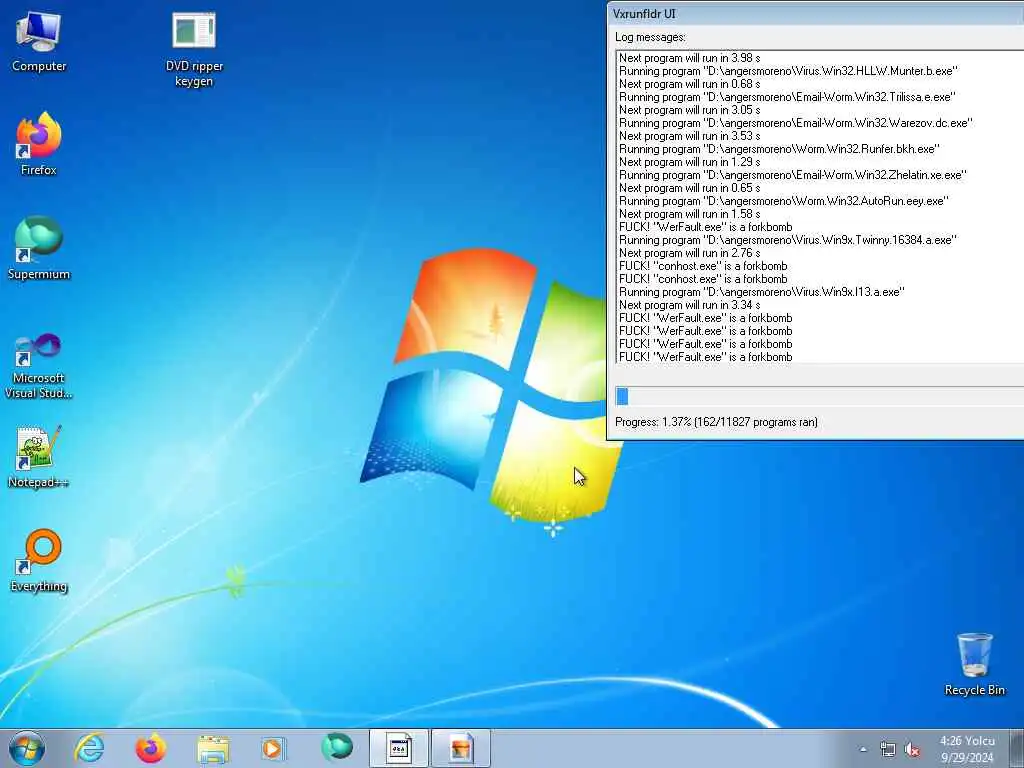This screenshot has height=768, width=1024.
Task: Click the Vxrunfldr progress bar
Action: click(820, 396)
